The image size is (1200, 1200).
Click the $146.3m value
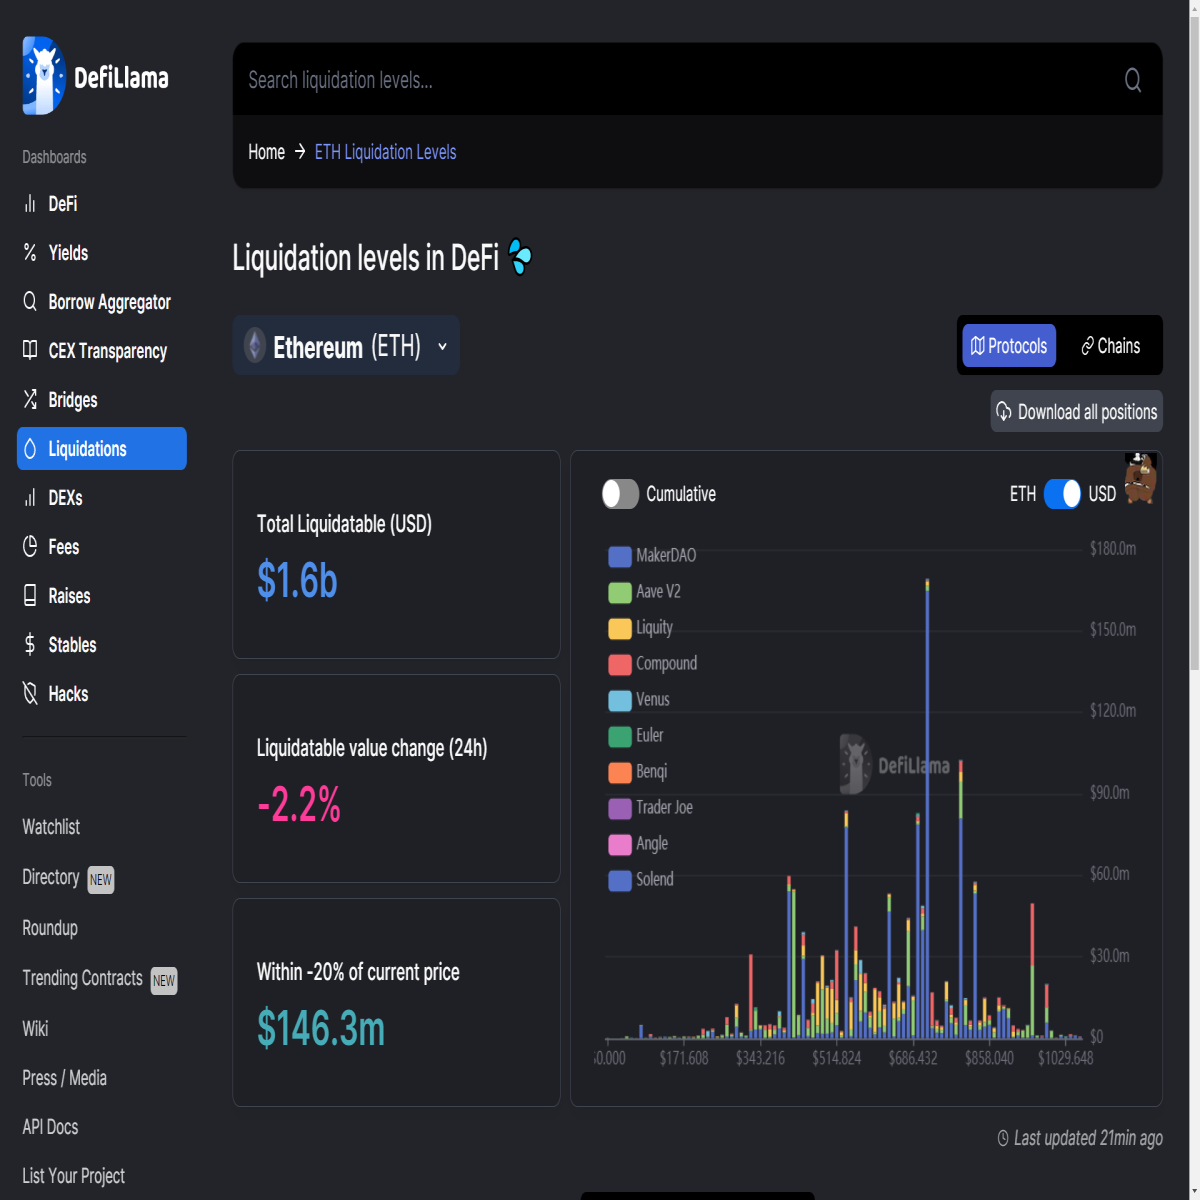[x=321, y=1029]
